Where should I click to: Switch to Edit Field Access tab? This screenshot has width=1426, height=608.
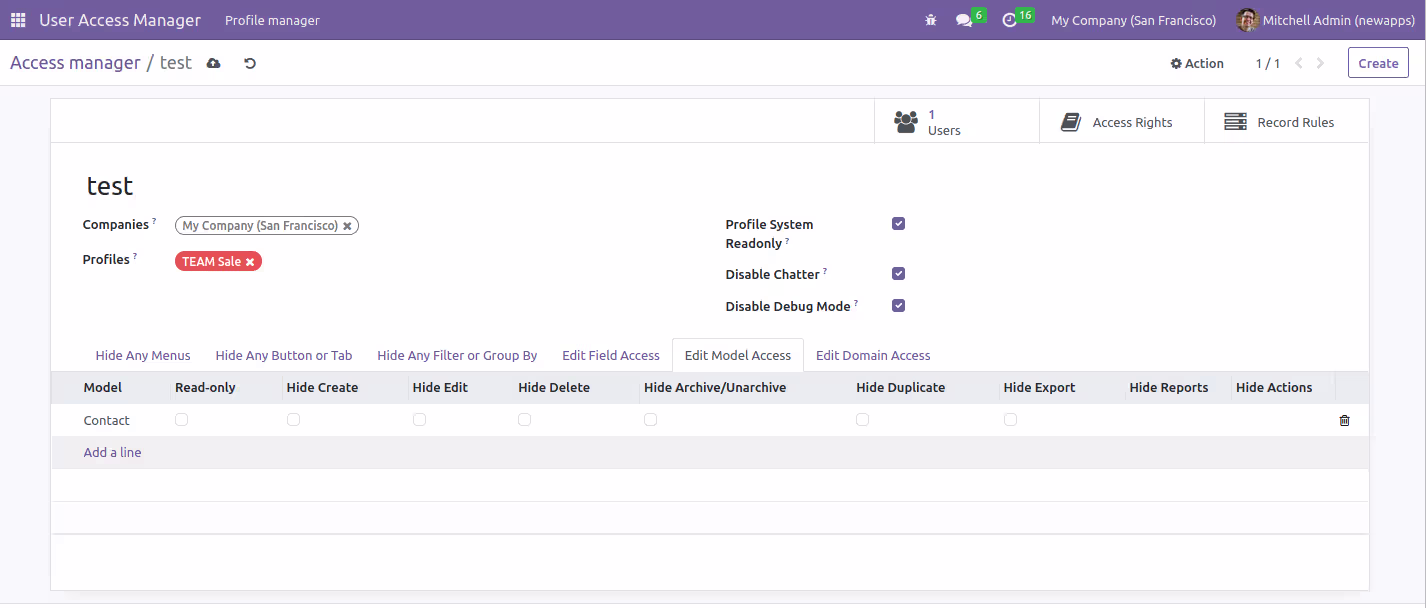click(611, 355)
